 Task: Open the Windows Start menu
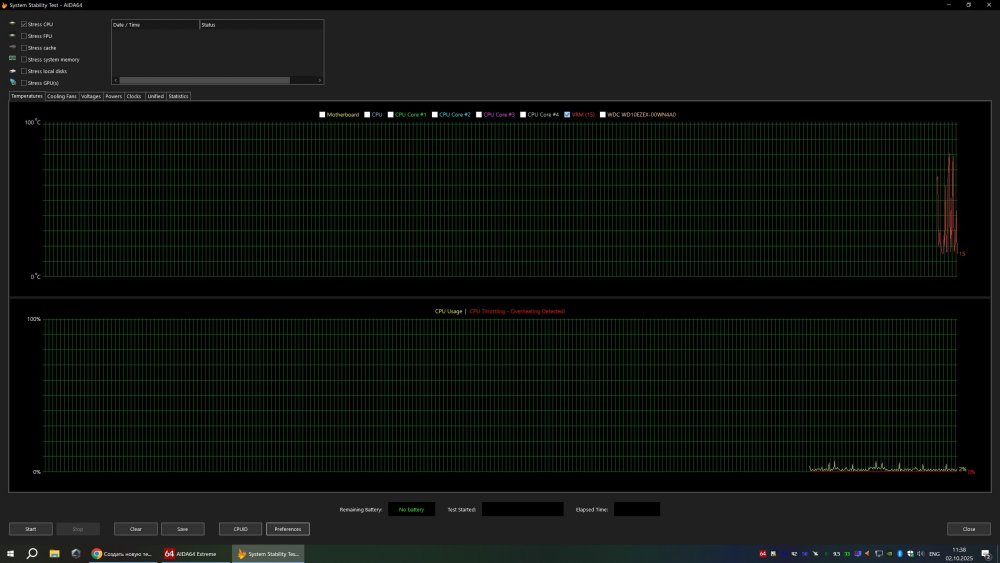[x=11, y=553]
